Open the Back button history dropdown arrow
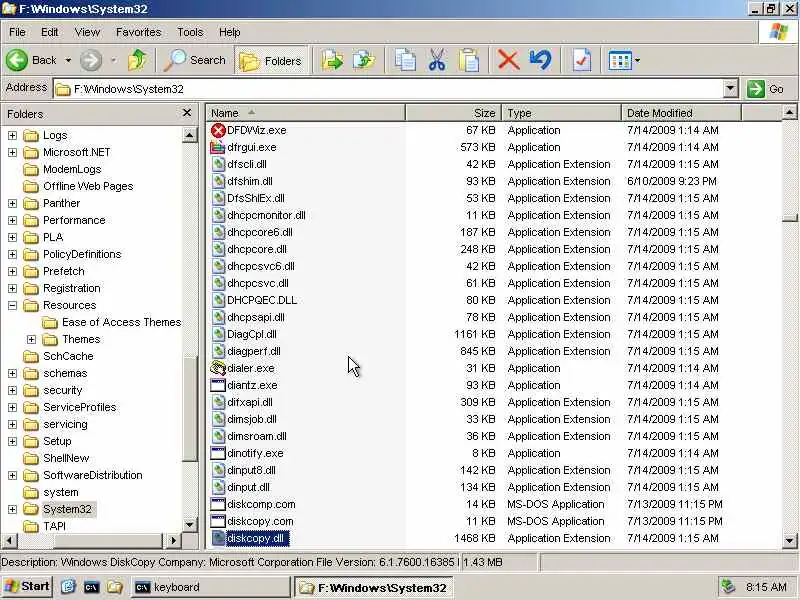800x600 pixels. (68, 60)
